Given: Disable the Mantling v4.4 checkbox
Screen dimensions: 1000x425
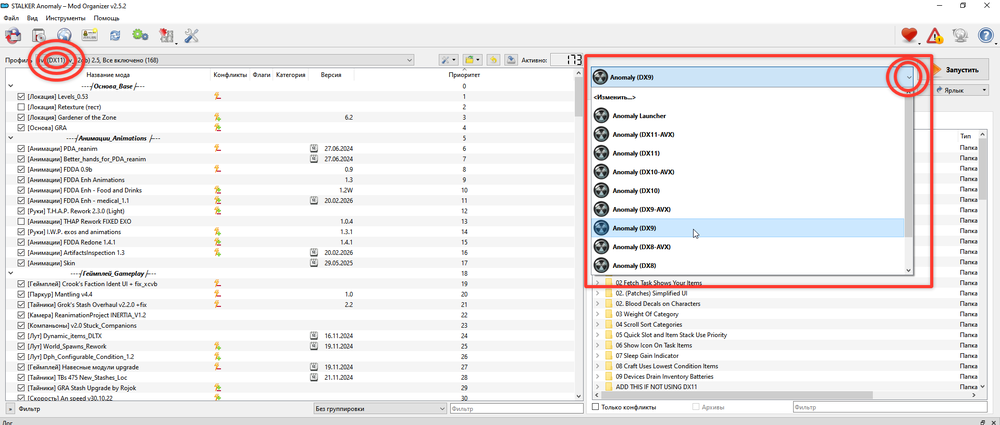Looking at the screenshot, I should click(x=21, y=294).
